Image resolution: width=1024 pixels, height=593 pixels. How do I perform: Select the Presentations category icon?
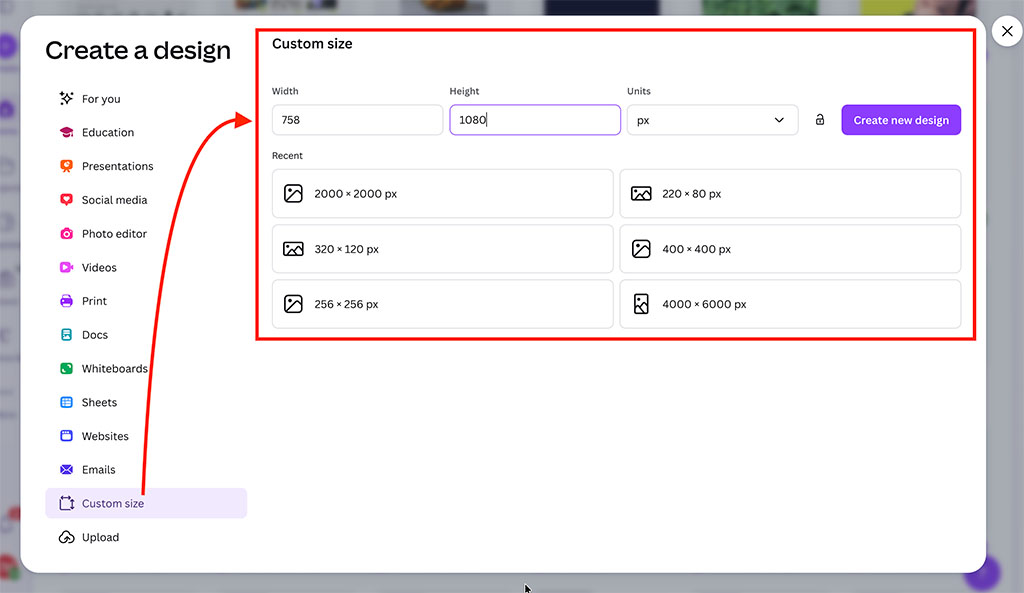point(65,166)
